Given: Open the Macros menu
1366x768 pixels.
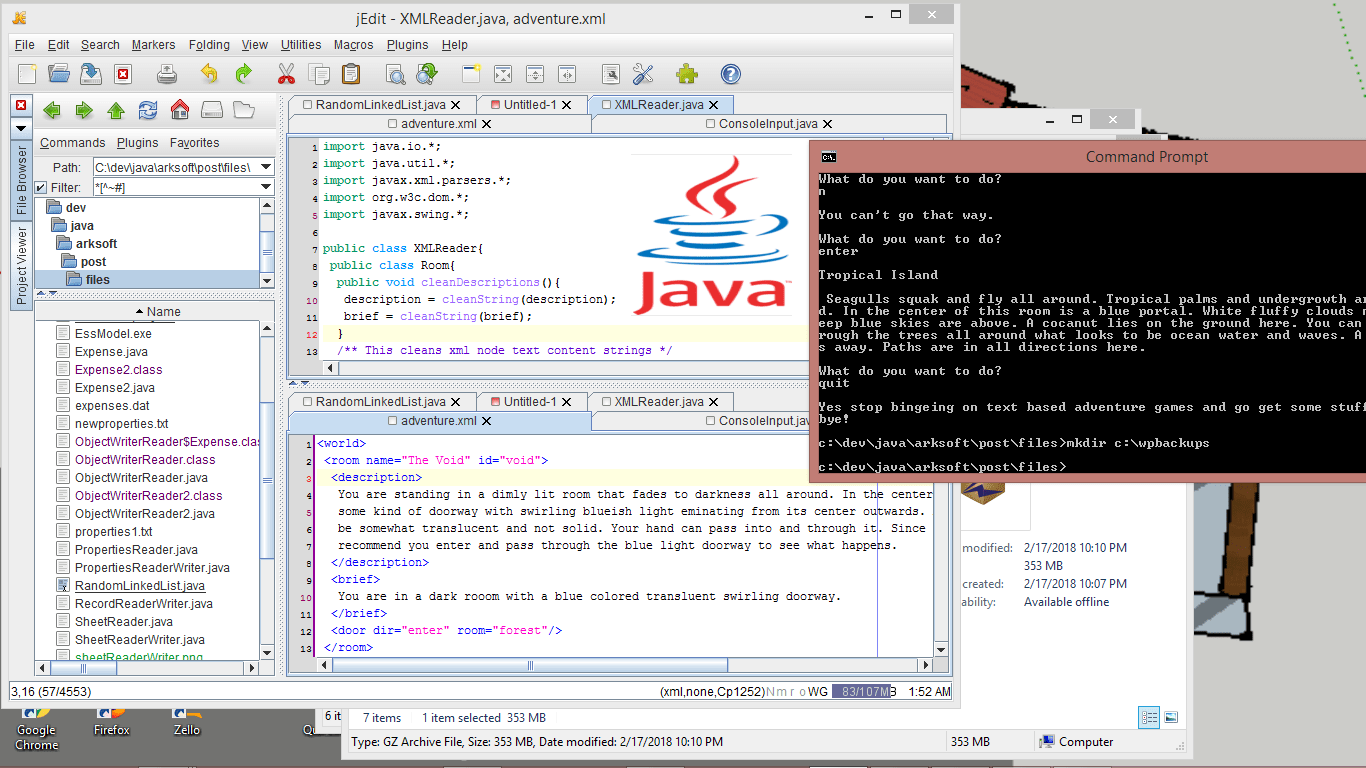Looking at the screenshot, I should pos(354,45).
